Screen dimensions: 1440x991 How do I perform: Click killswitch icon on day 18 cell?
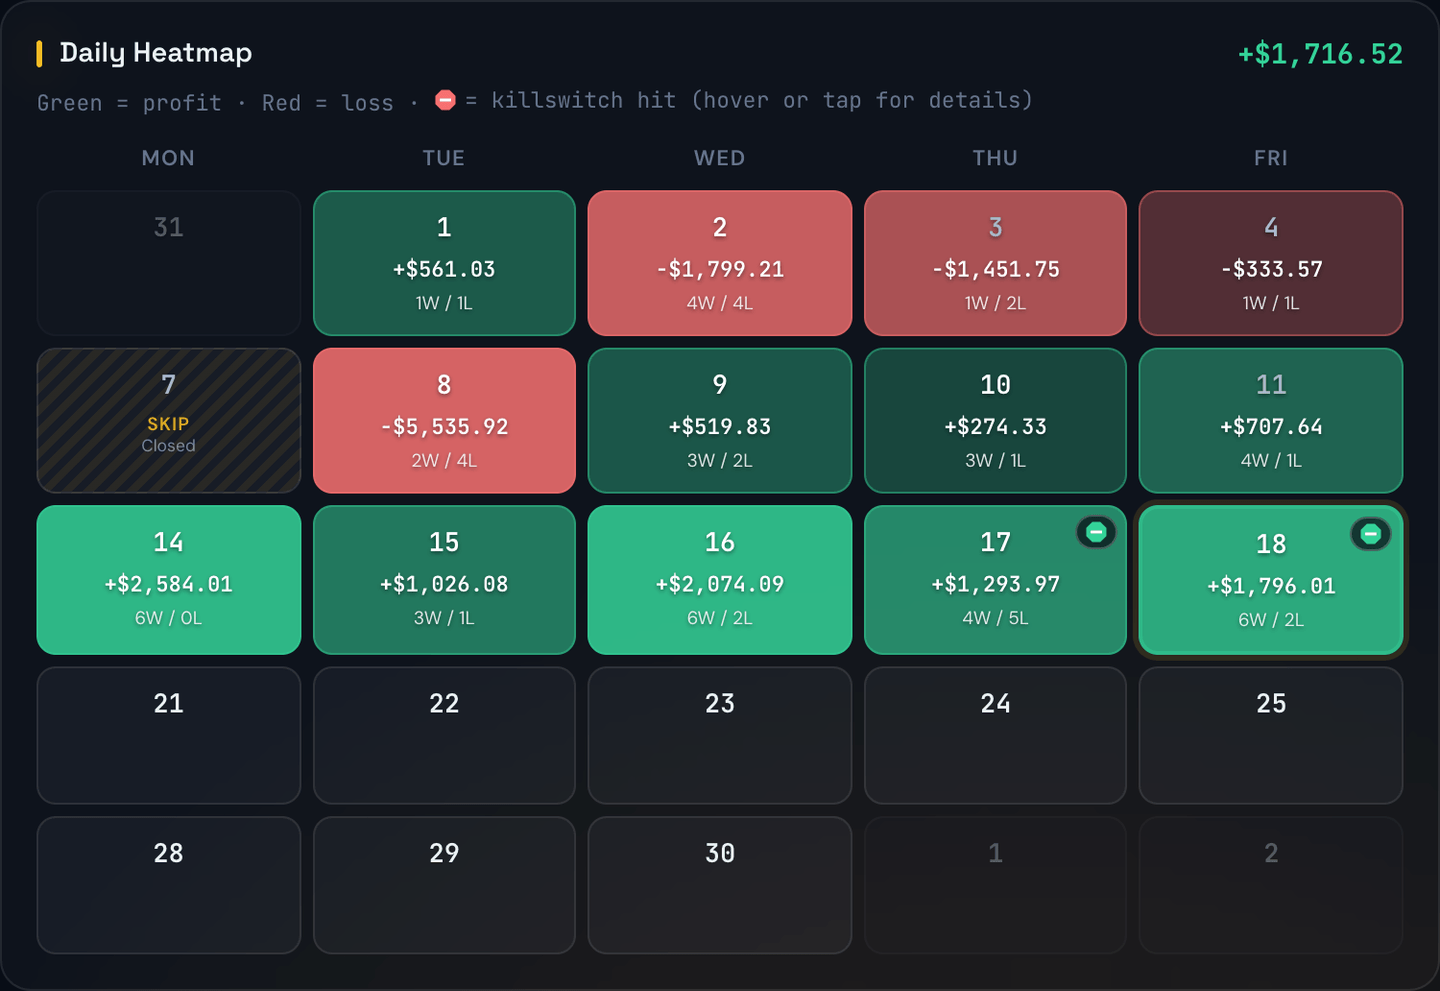pos(1371,534)
